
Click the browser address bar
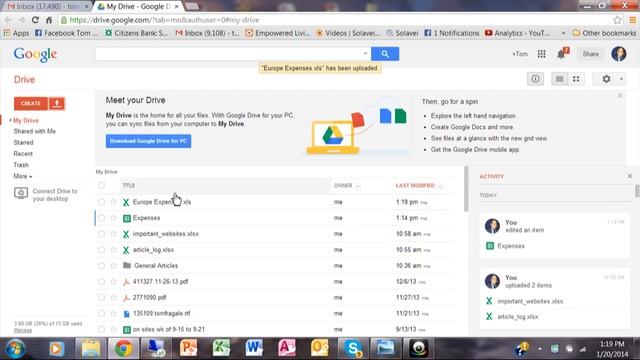[335, 20]
